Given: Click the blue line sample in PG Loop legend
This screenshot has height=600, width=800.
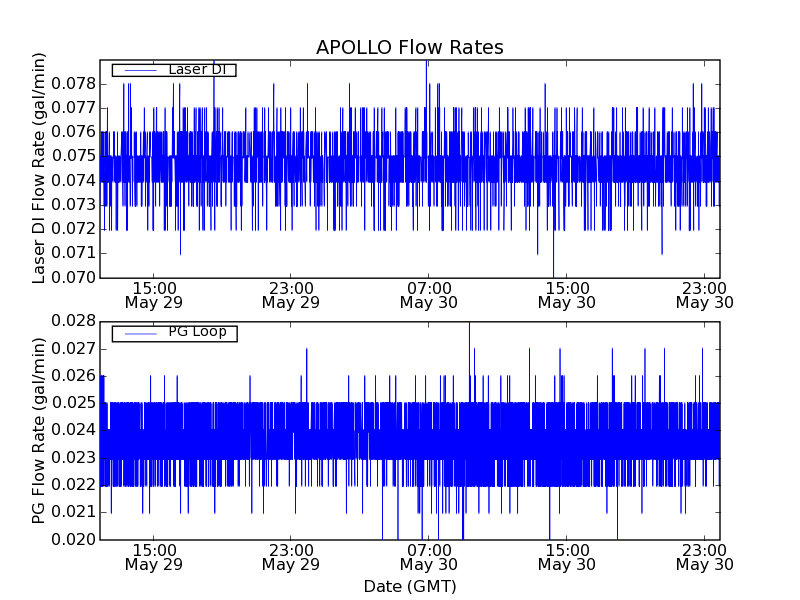Looking at the screenshot, I should tap(138, 333).
